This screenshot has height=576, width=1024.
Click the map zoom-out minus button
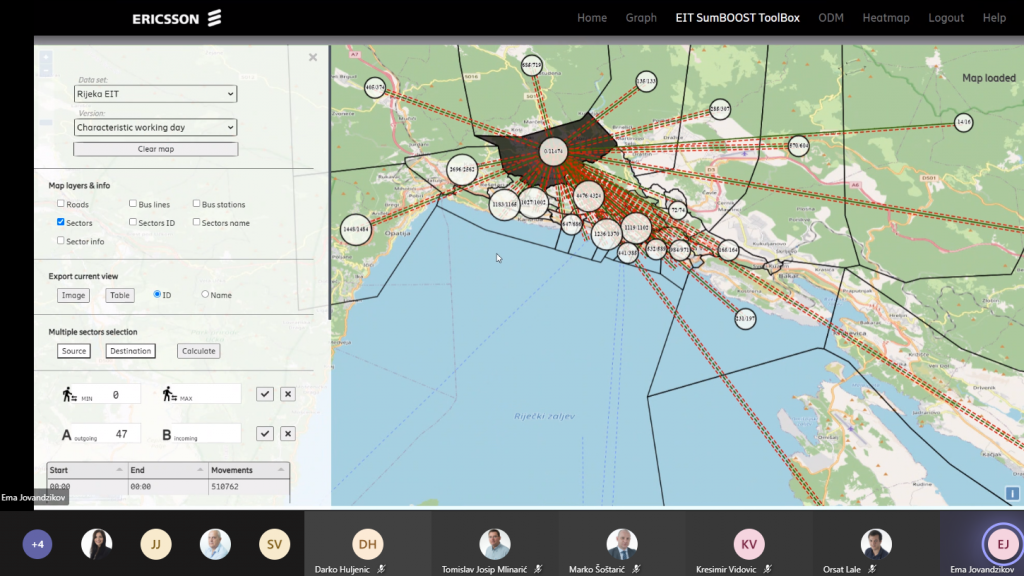(x=46, y=71)
